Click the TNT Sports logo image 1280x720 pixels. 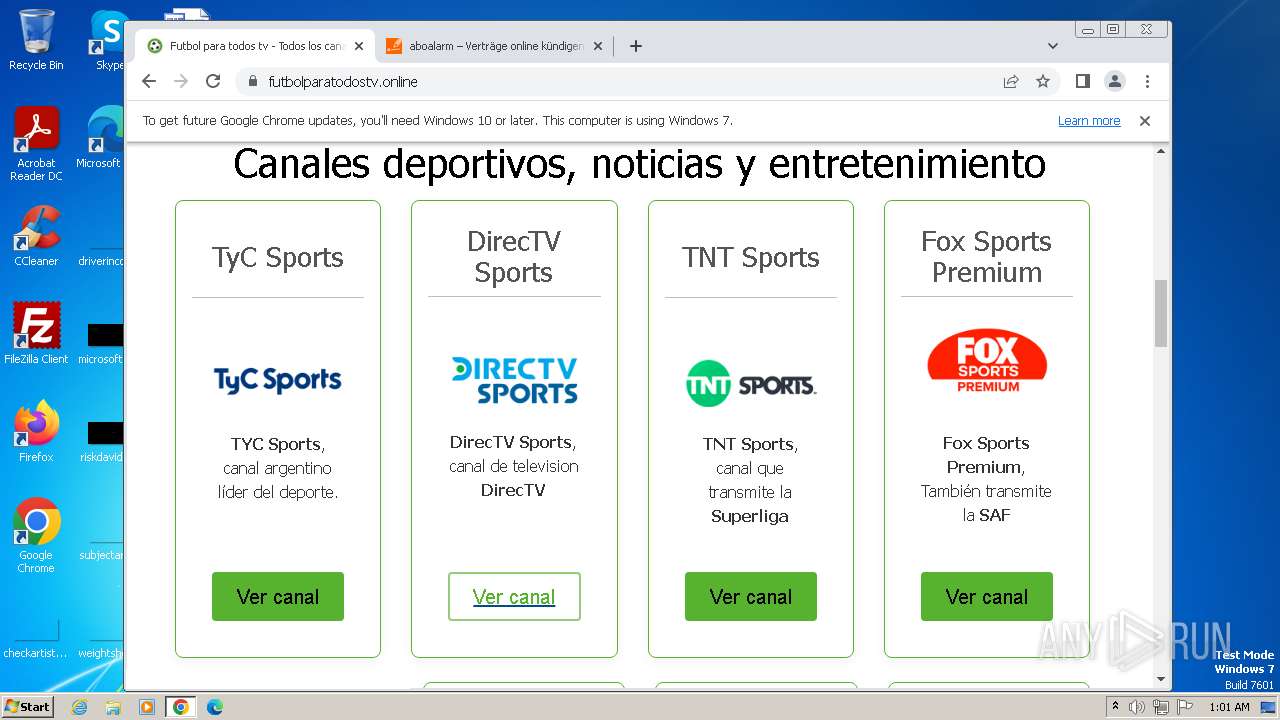coord(751,384)
